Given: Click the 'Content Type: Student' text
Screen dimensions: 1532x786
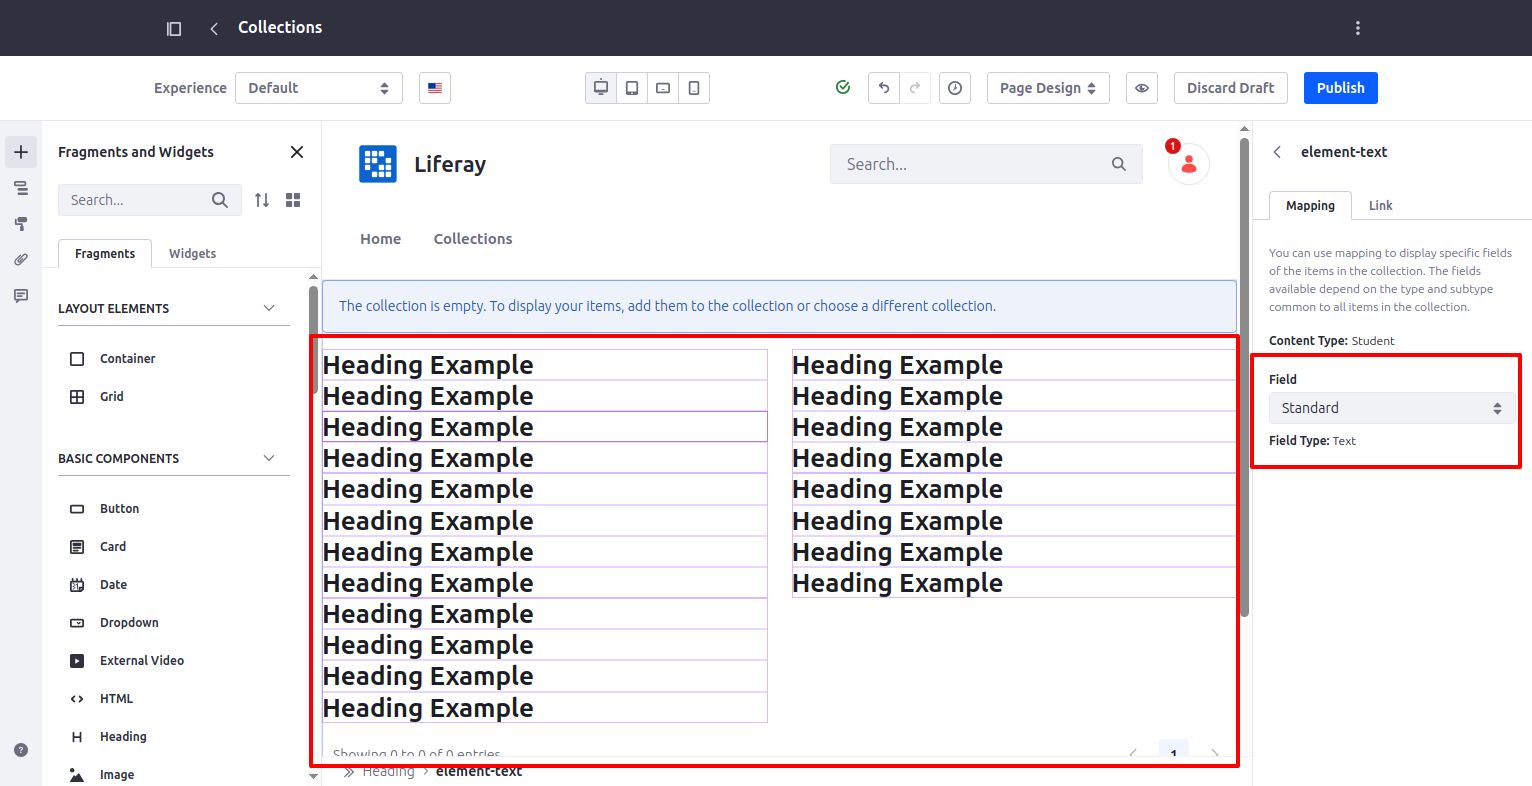Looking at the screenshot, I should coord(1332,341).
